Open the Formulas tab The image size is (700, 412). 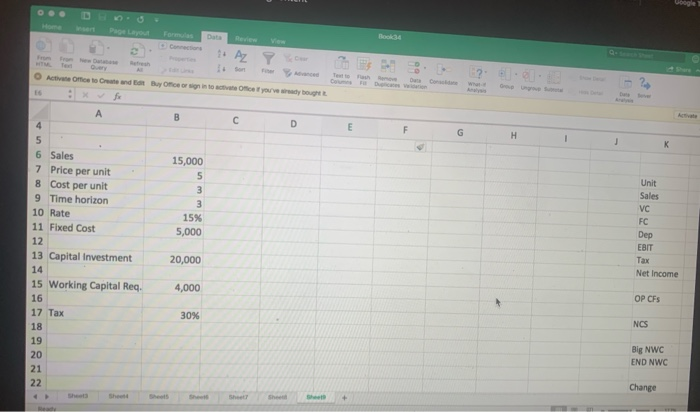pyautogui.click(x=178, y=34)
